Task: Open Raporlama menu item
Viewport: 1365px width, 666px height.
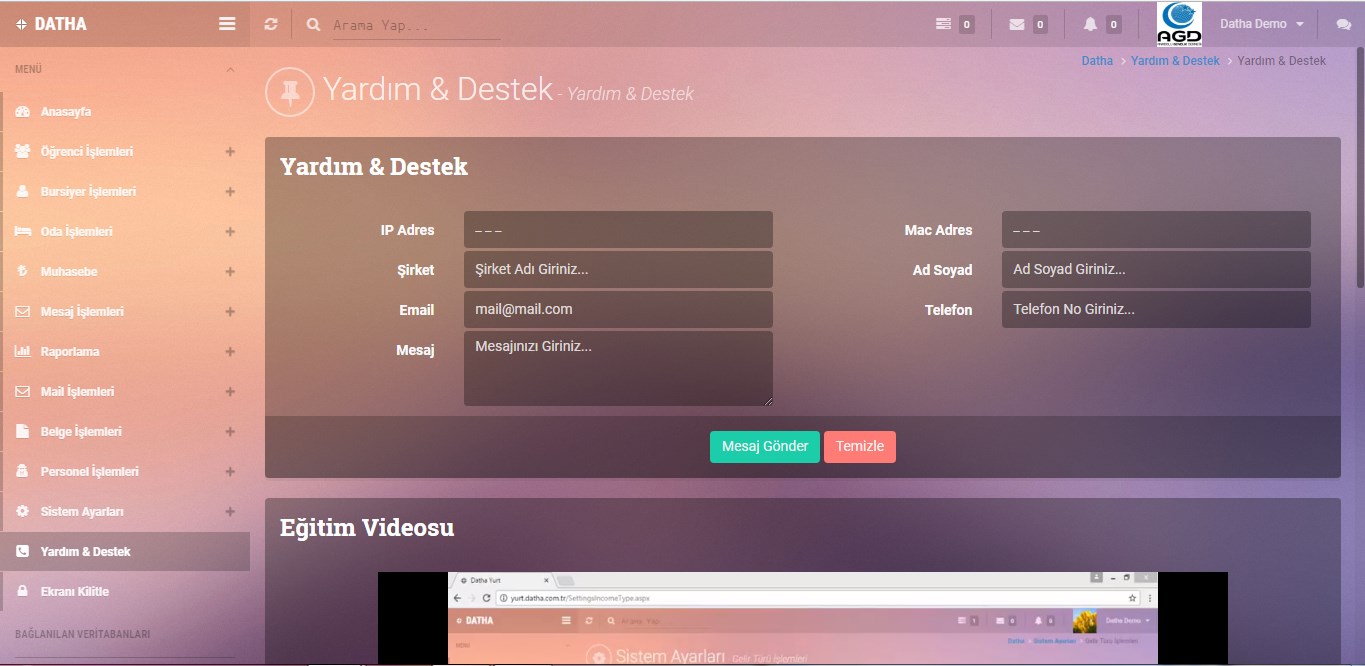Action: (x=70, y=352)
